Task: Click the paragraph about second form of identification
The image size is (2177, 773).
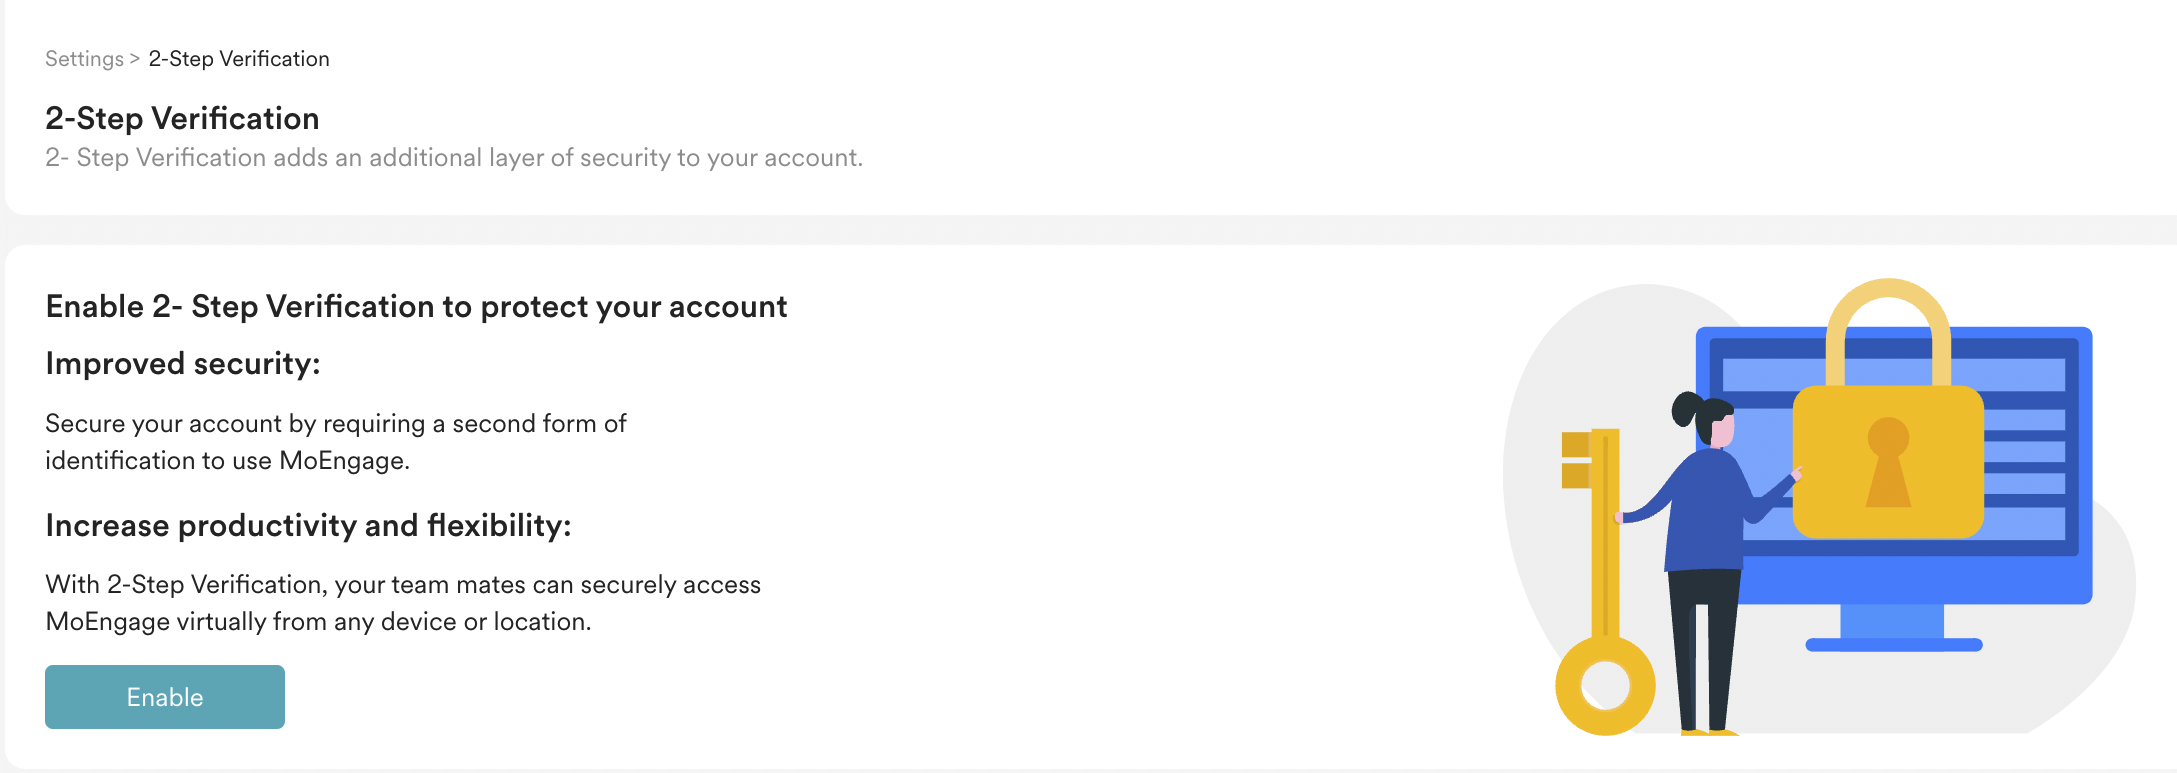Action: coord(336,442)
